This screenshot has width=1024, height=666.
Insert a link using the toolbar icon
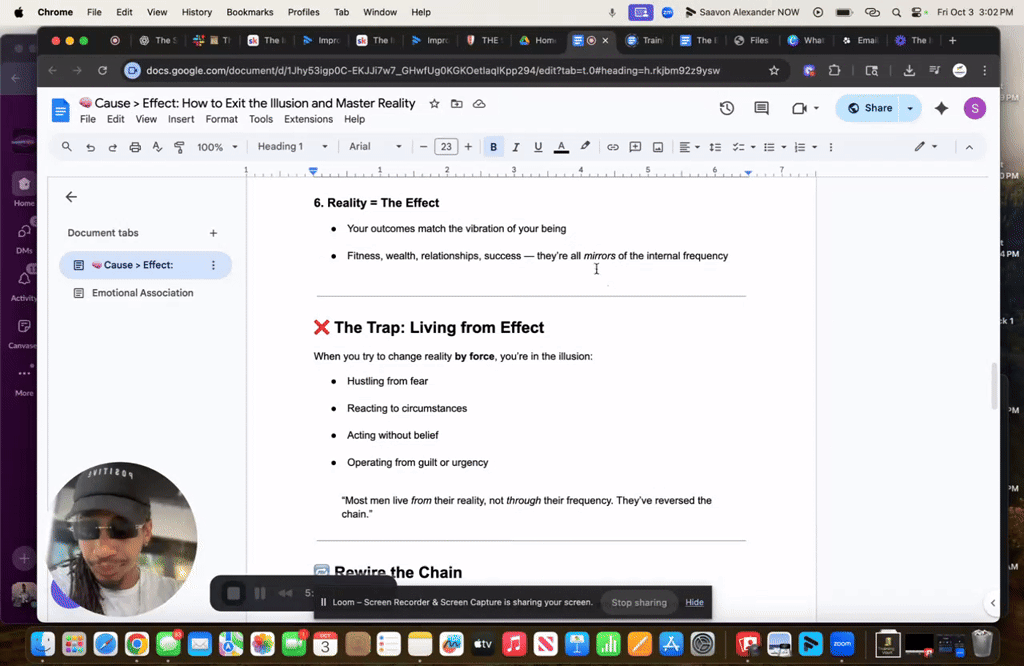613,146
